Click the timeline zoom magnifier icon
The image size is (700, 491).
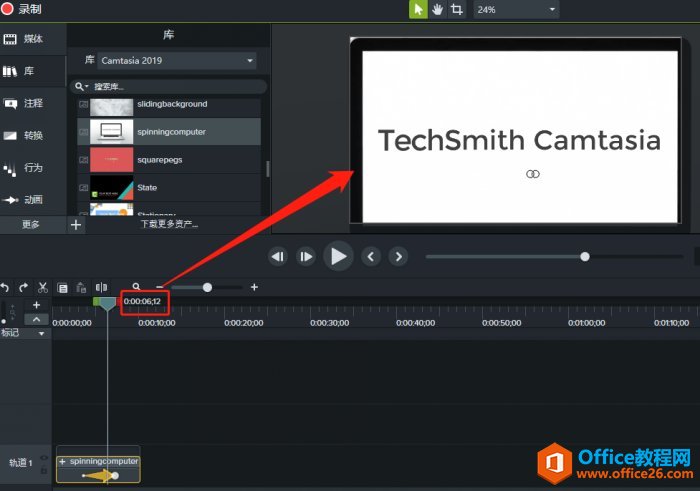tap(136, 287)
